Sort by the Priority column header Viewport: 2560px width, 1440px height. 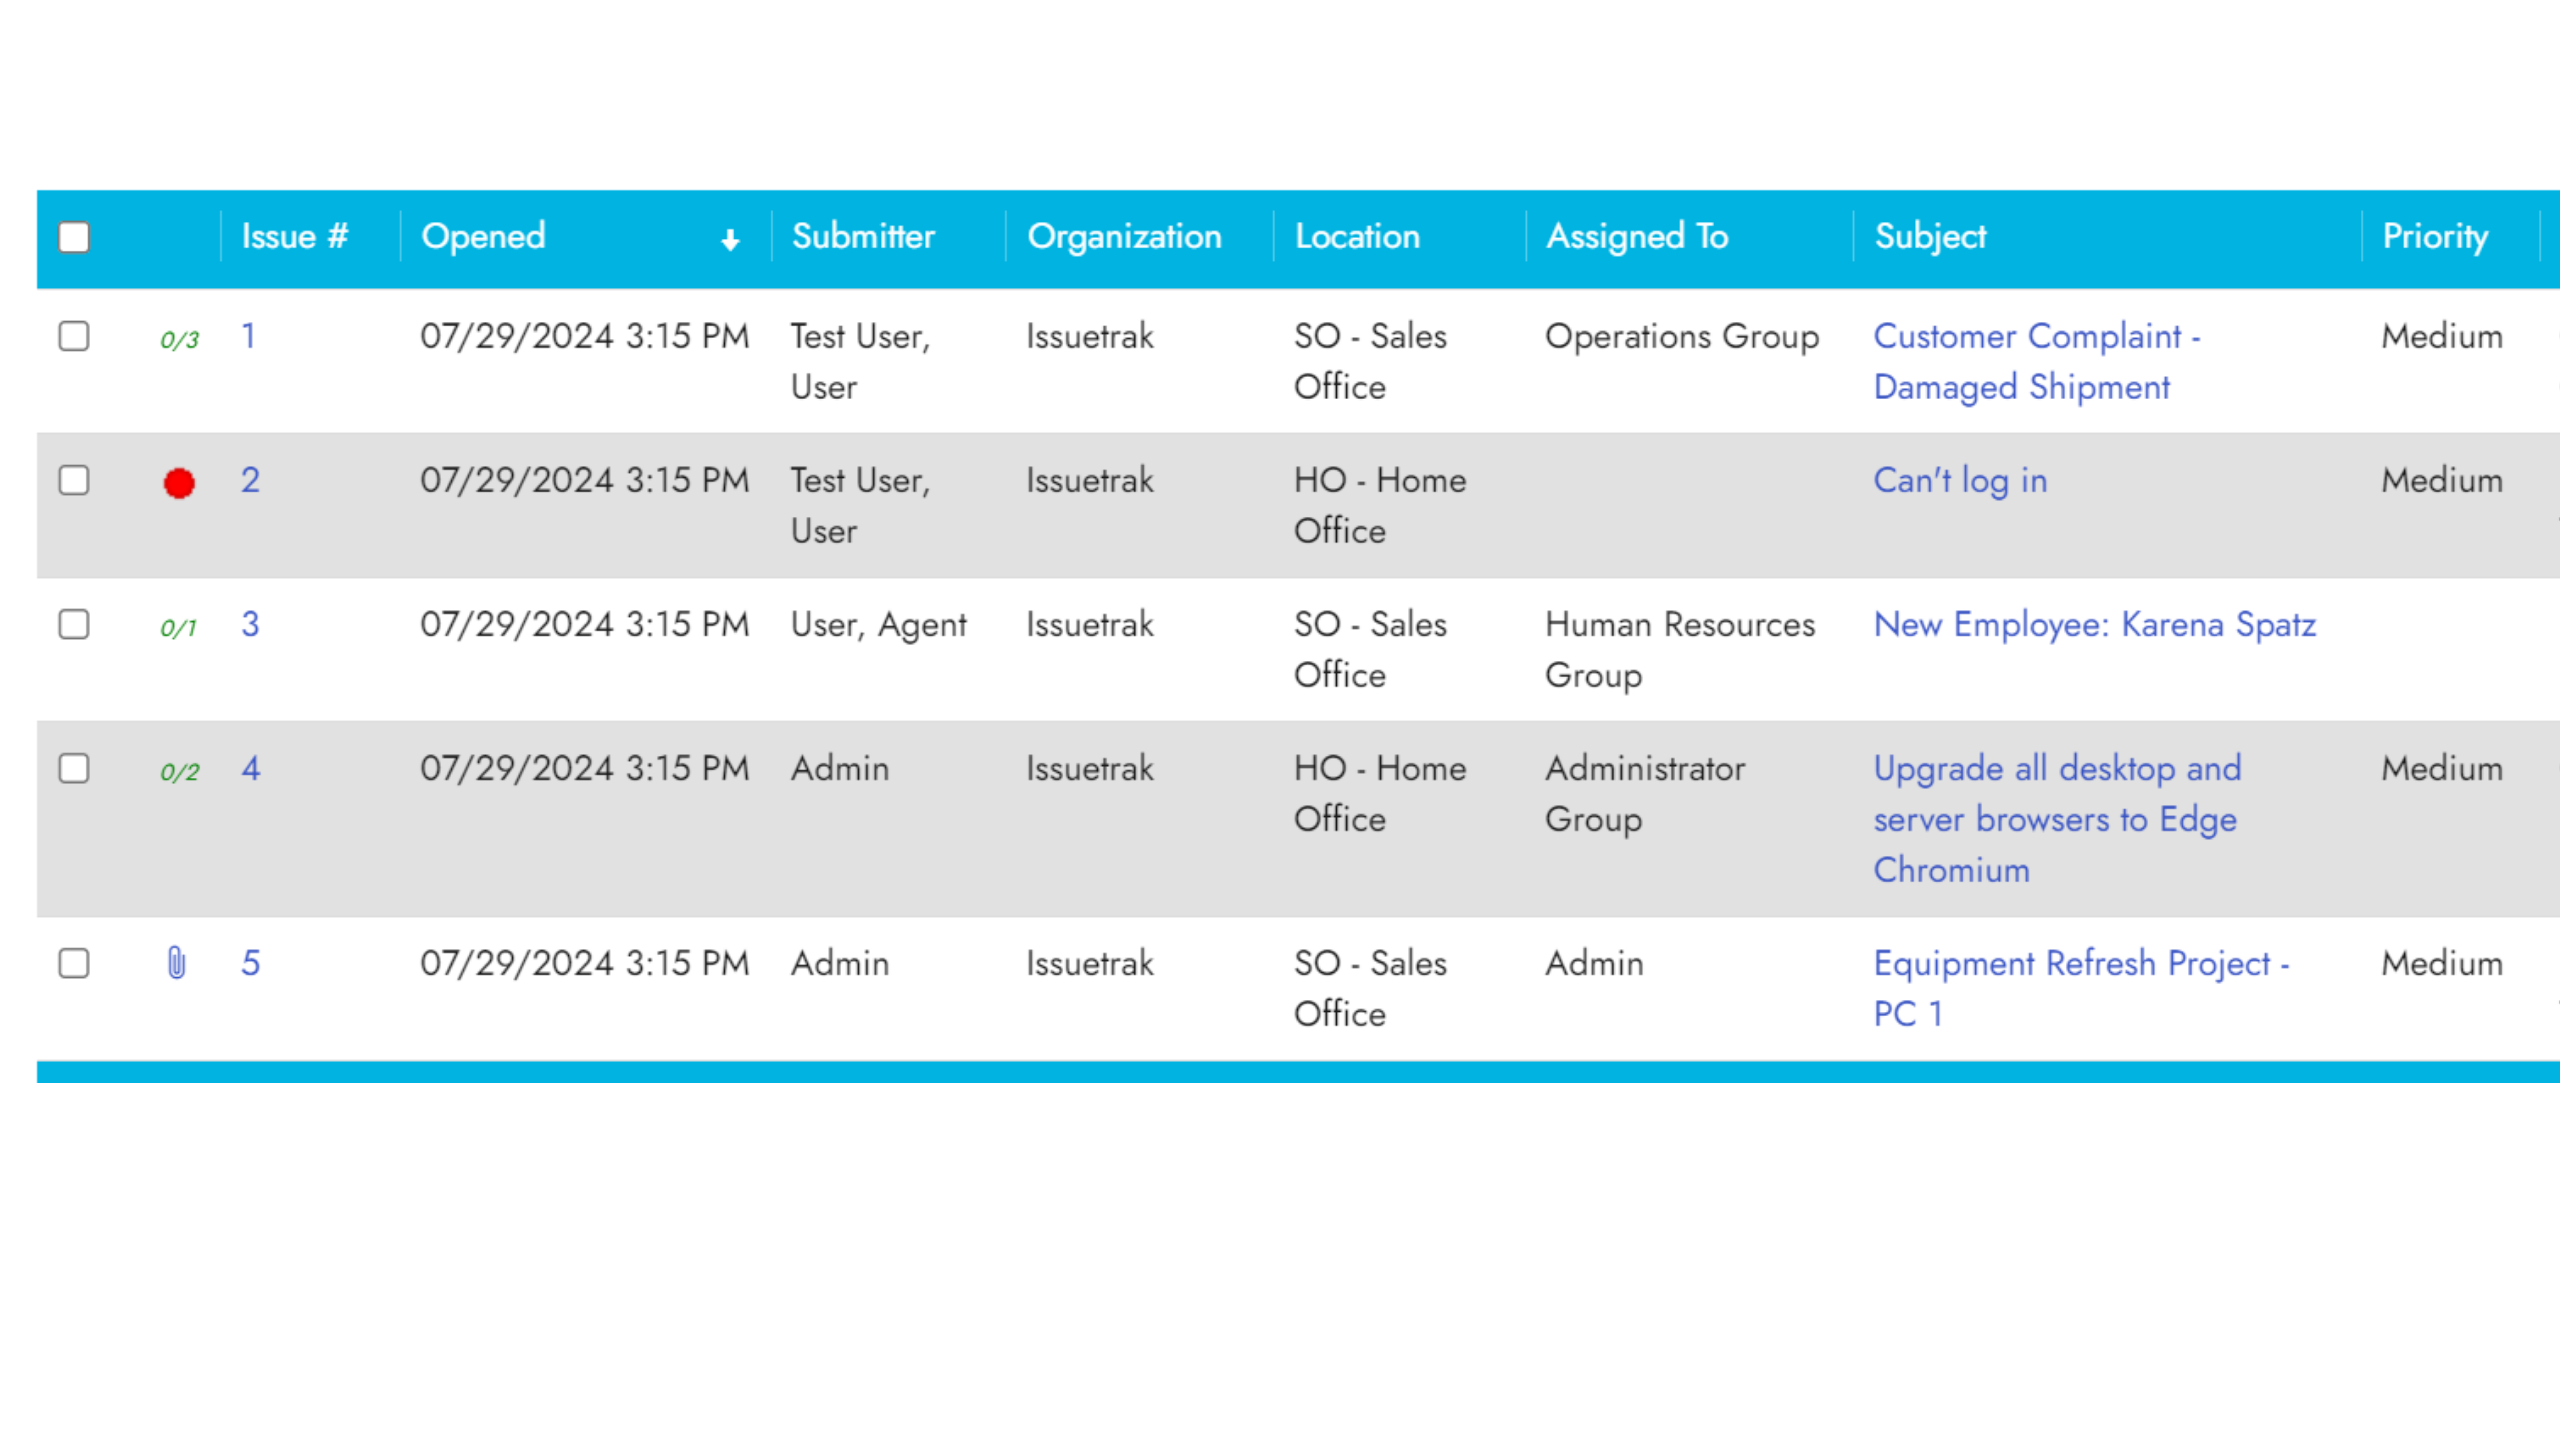pos(2434,236)
